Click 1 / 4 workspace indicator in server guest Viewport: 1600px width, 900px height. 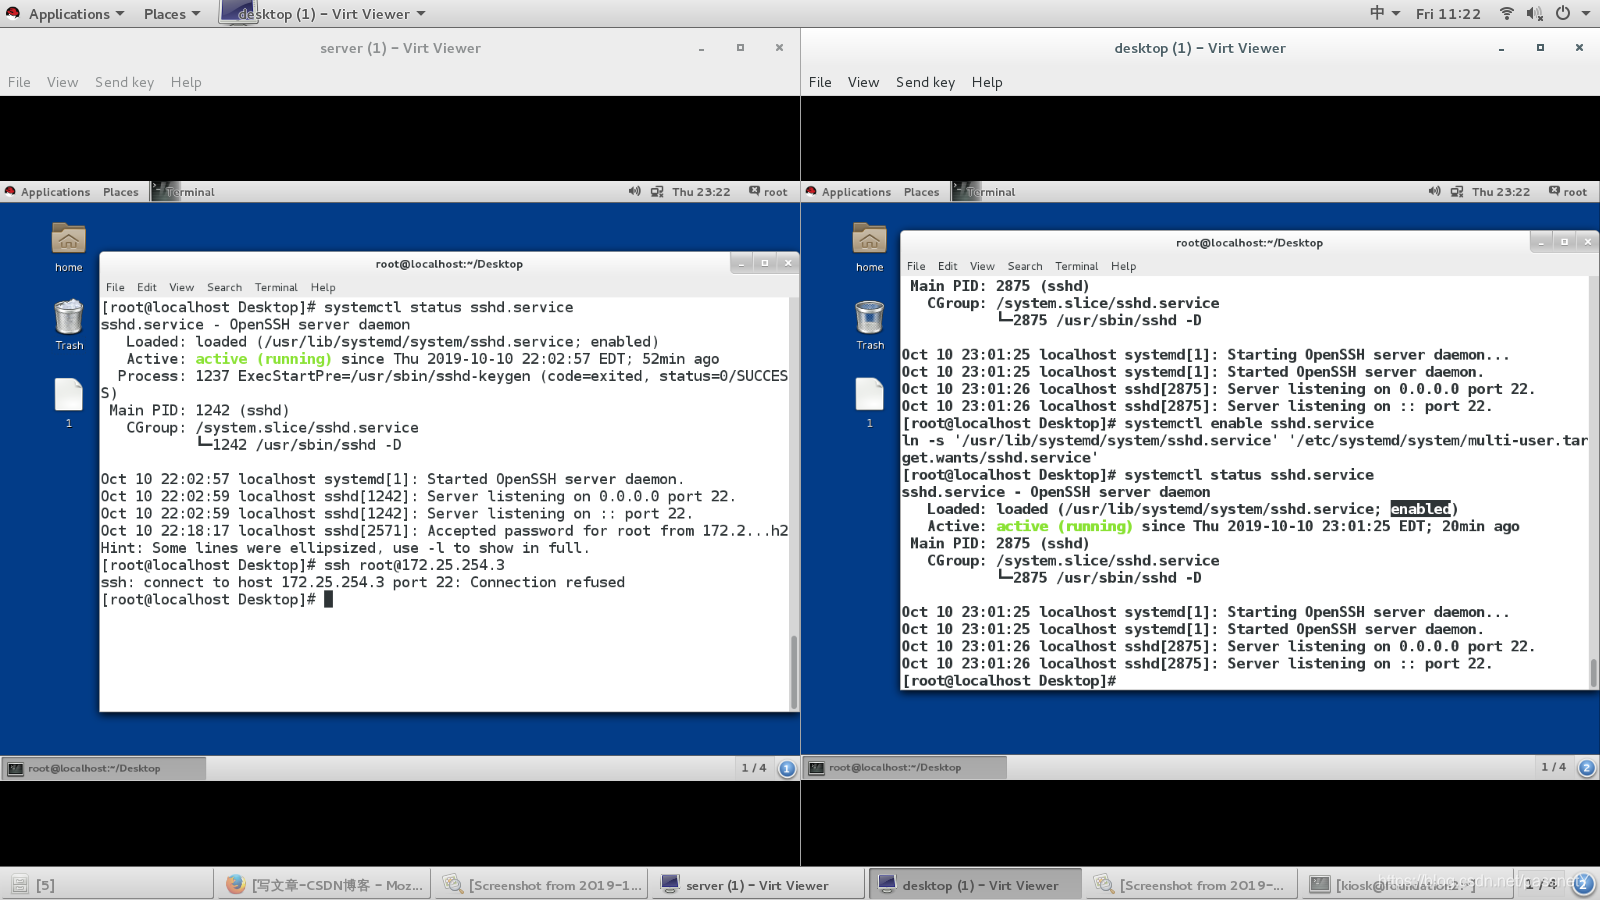753,768
